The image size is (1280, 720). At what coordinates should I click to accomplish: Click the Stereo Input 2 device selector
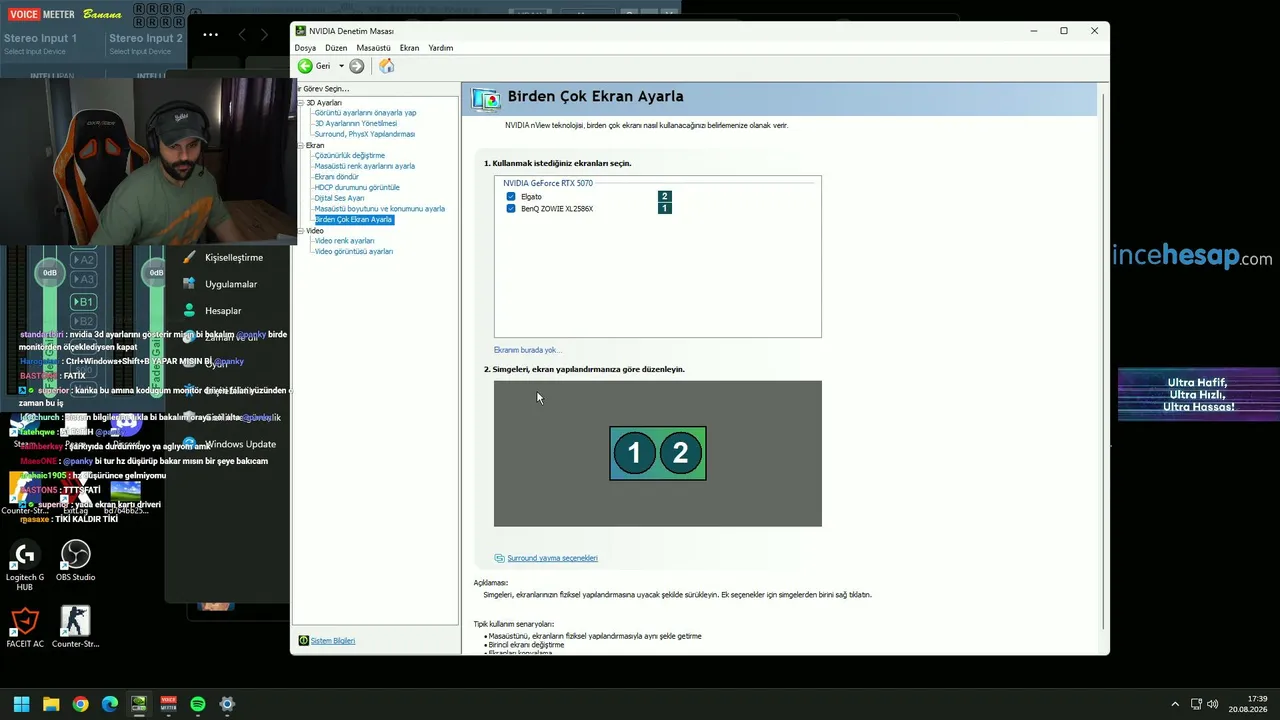(140, 51)
